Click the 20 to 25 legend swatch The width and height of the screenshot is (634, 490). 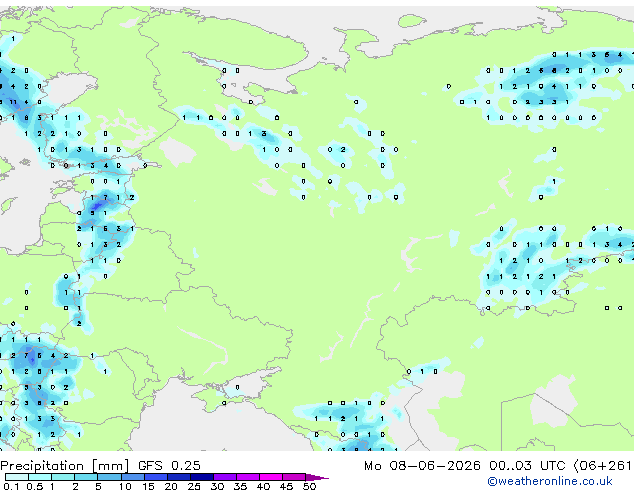tap(178, 477)
